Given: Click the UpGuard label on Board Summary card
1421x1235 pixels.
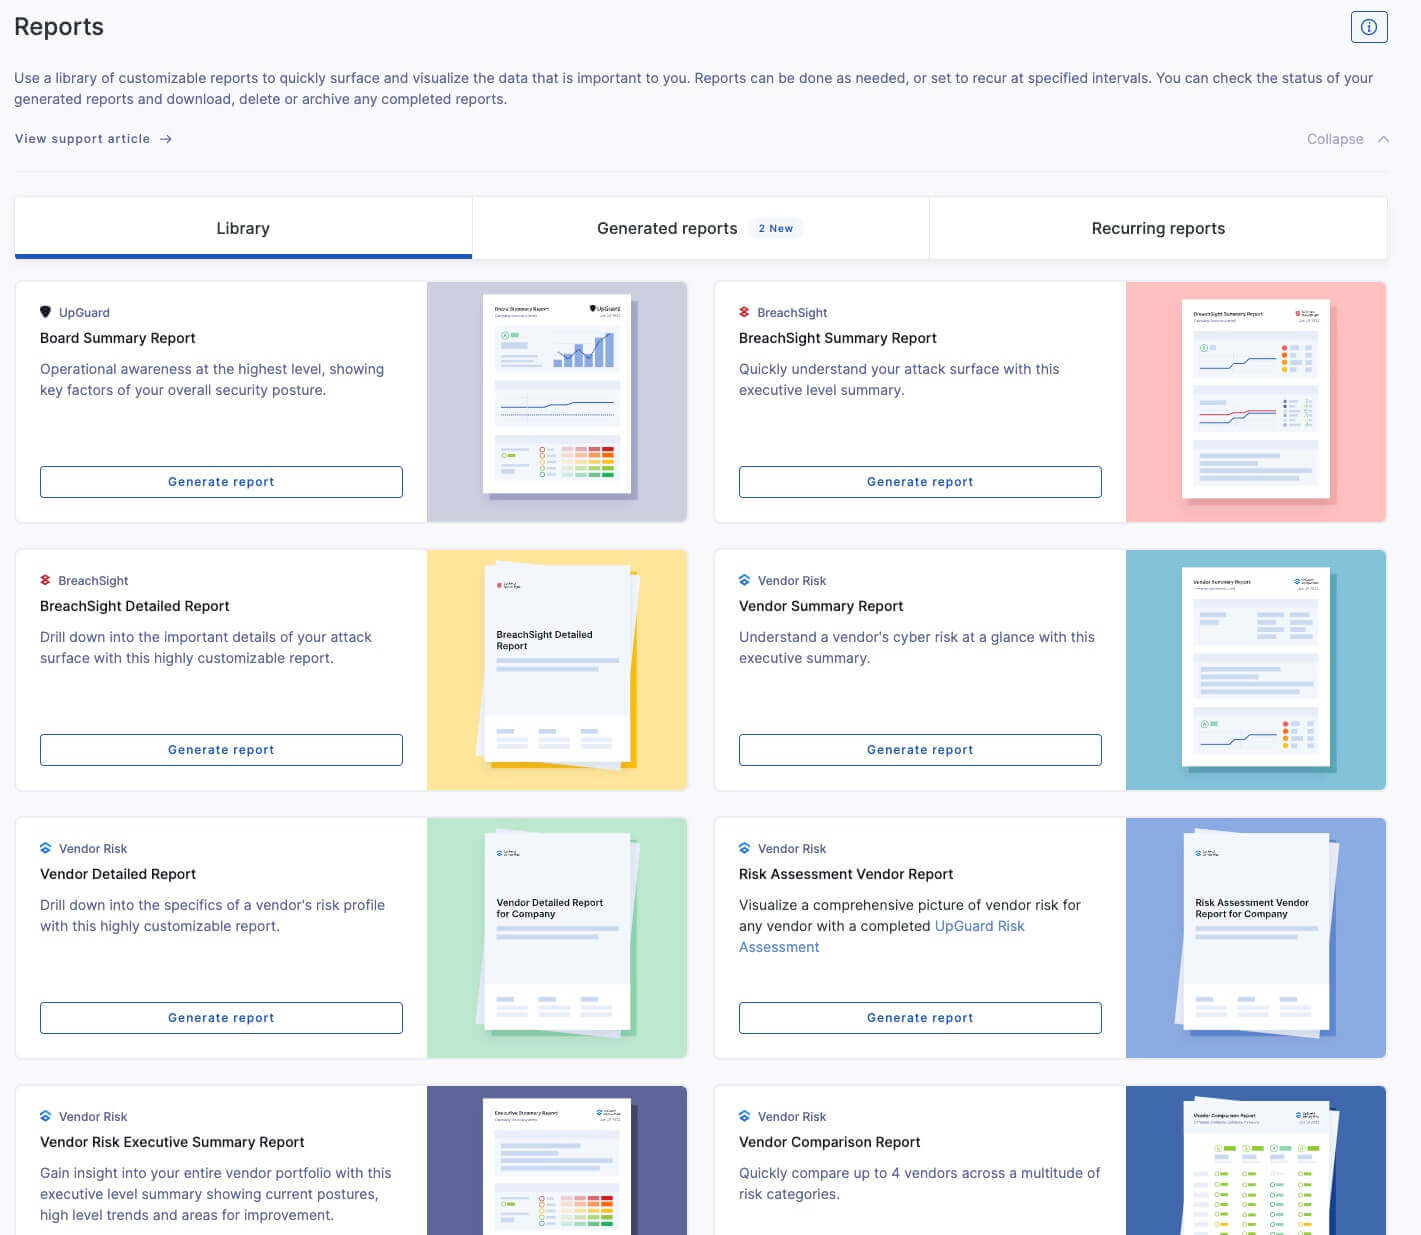Looking at the screenshot, I should coord(84,313).
